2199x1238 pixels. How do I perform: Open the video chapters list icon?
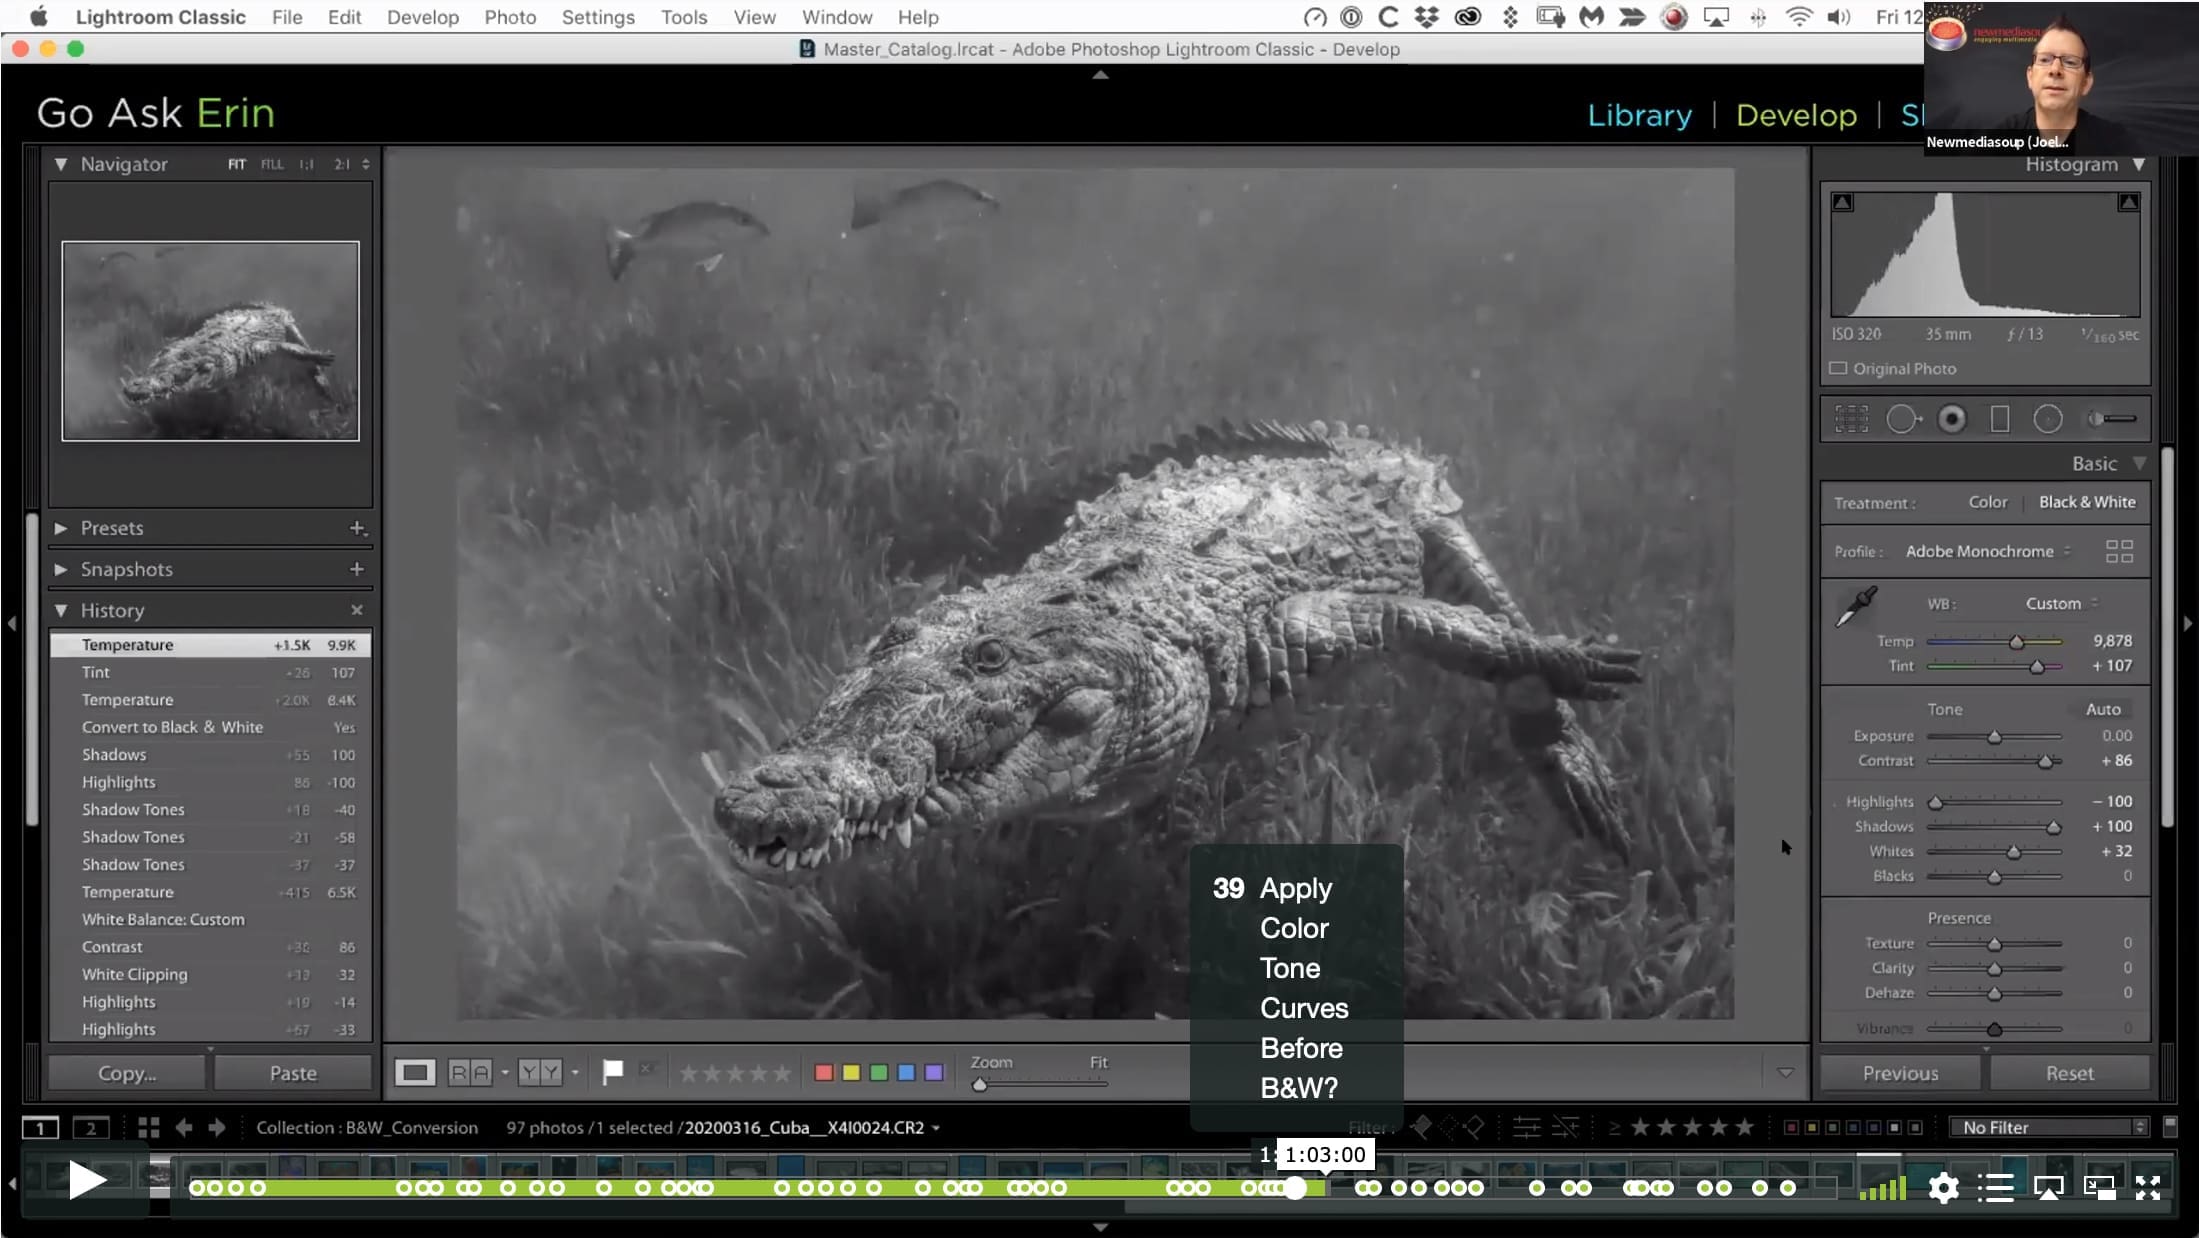(x=1996, y=1187)
